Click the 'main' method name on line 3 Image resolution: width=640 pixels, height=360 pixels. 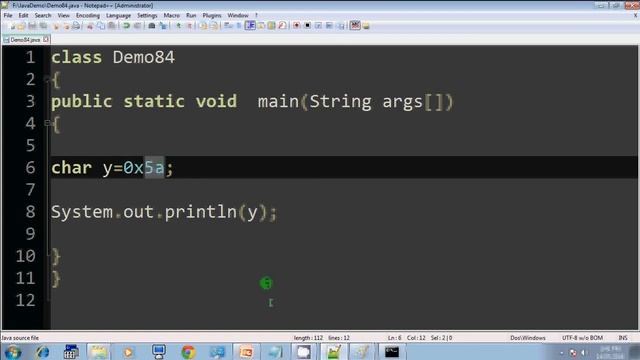click(x=278, y=101)
